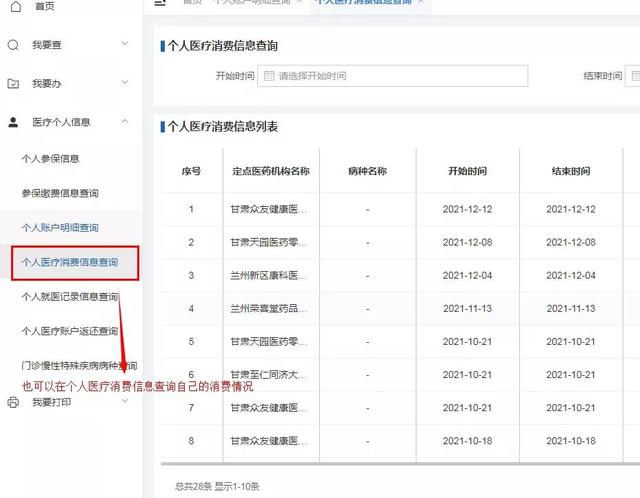The width and height of the screenshot is (640, 498).
Task: Click the magnifier icon beside 我要查
Action: click(x=13, y=44)
